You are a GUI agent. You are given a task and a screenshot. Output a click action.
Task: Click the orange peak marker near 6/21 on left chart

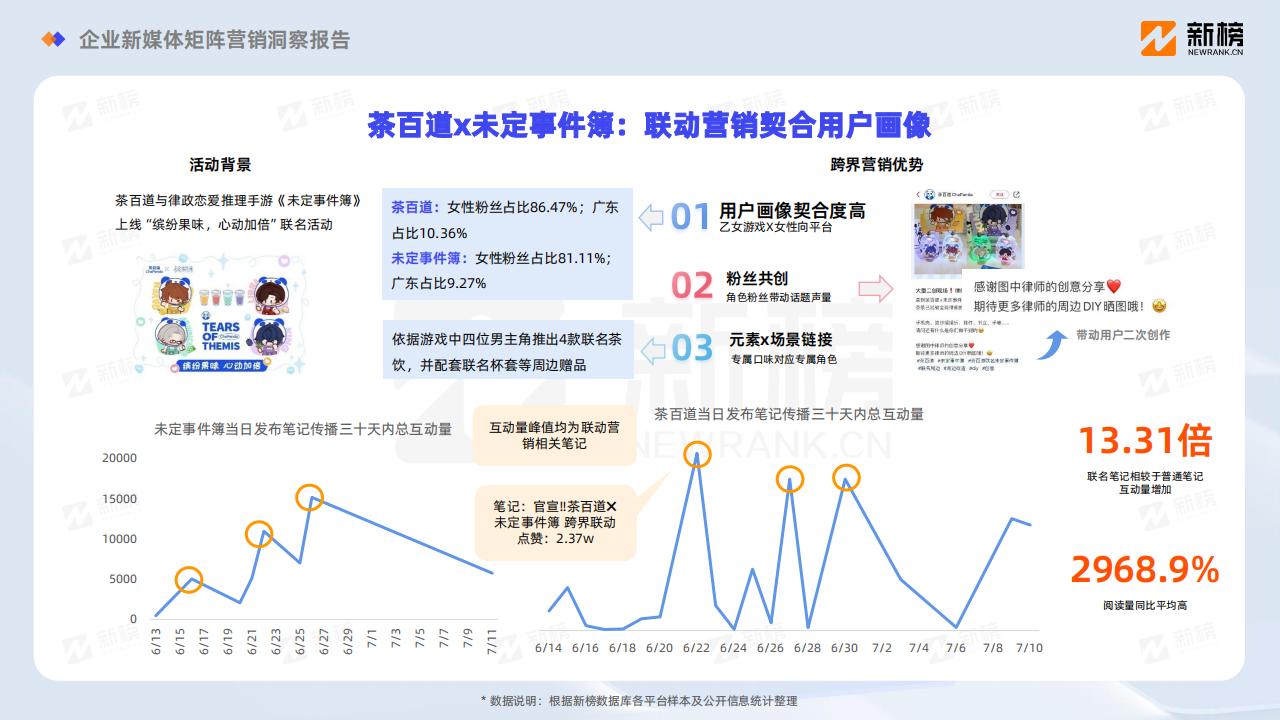tap(259, 535)
